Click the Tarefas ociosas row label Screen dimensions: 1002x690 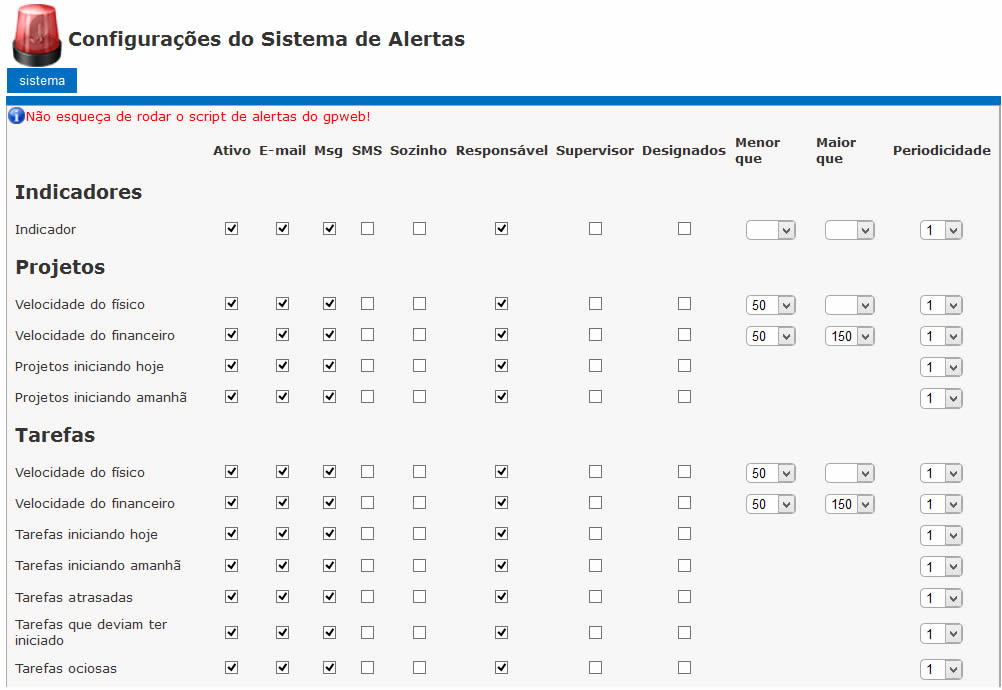pos(66,668)
